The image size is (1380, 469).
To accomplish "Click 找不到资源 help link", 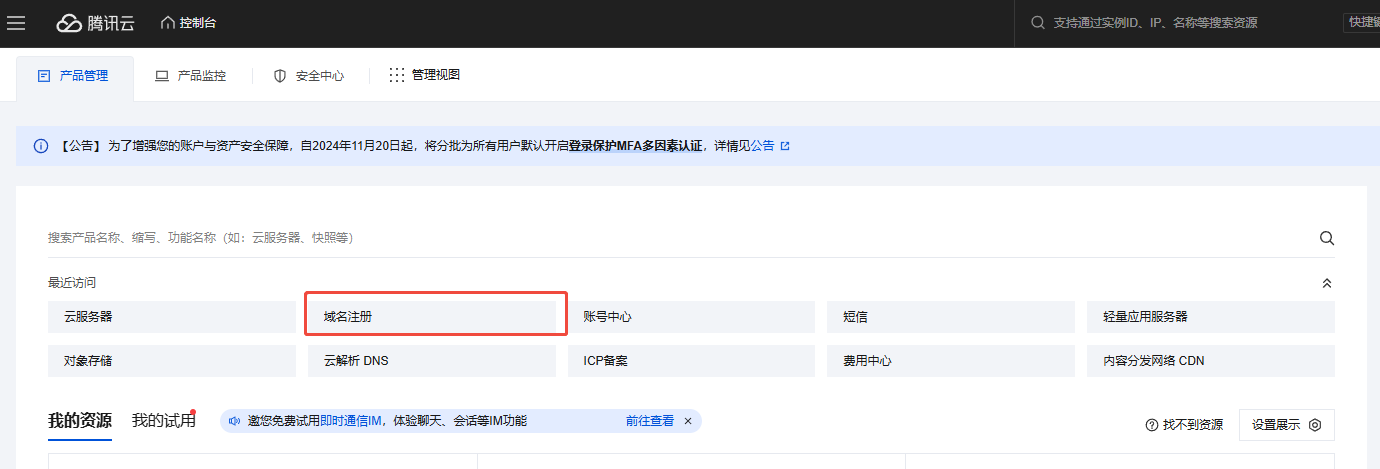I will coord(1184,425).
